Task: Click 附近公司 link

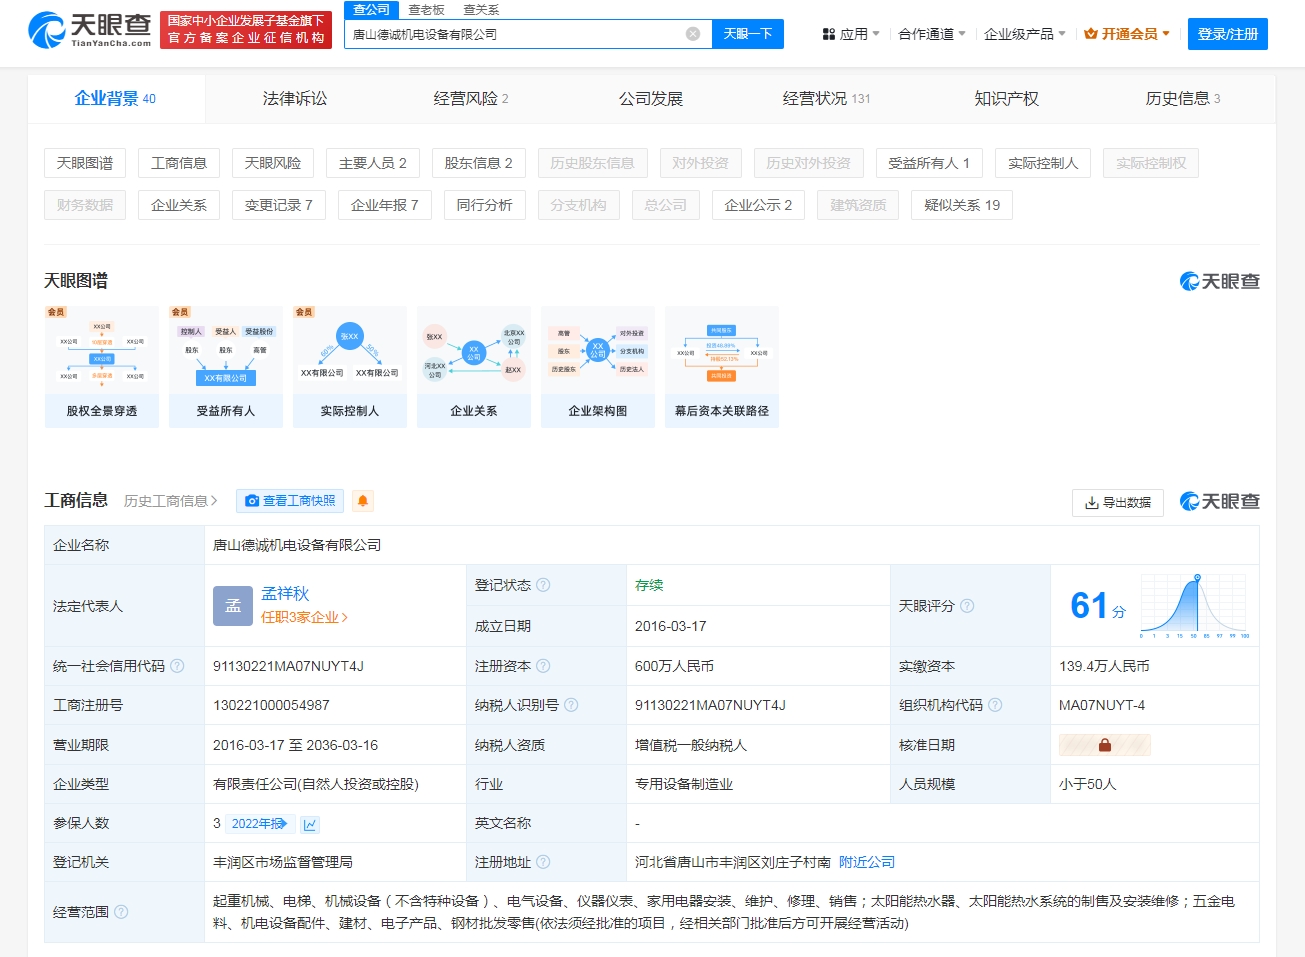Action: coord(867,862)
